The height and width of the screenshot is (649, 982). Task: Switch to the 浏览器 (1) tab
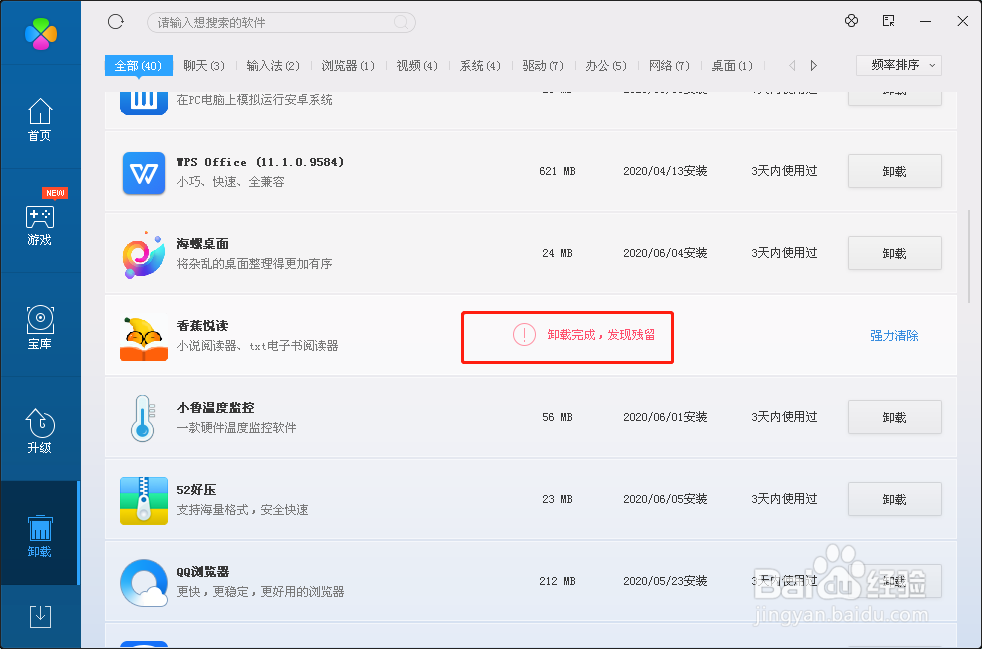(348, 66)
